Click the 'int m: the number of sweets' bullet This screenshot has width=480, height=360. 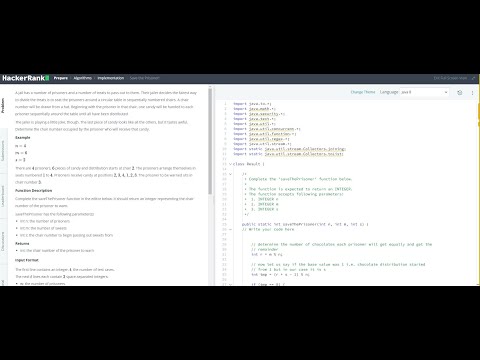click(x=43, y=228)
